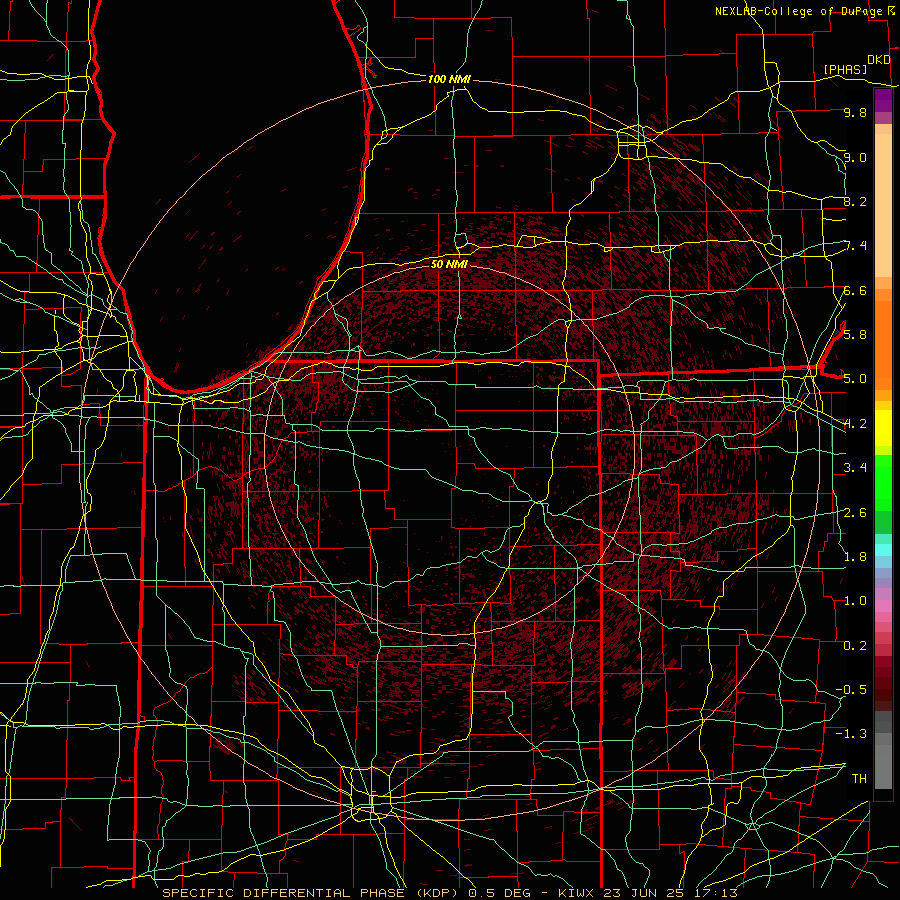Click the TH label at the bottom of the color scale
The image size is (900, 900).
tap(859, 778)
